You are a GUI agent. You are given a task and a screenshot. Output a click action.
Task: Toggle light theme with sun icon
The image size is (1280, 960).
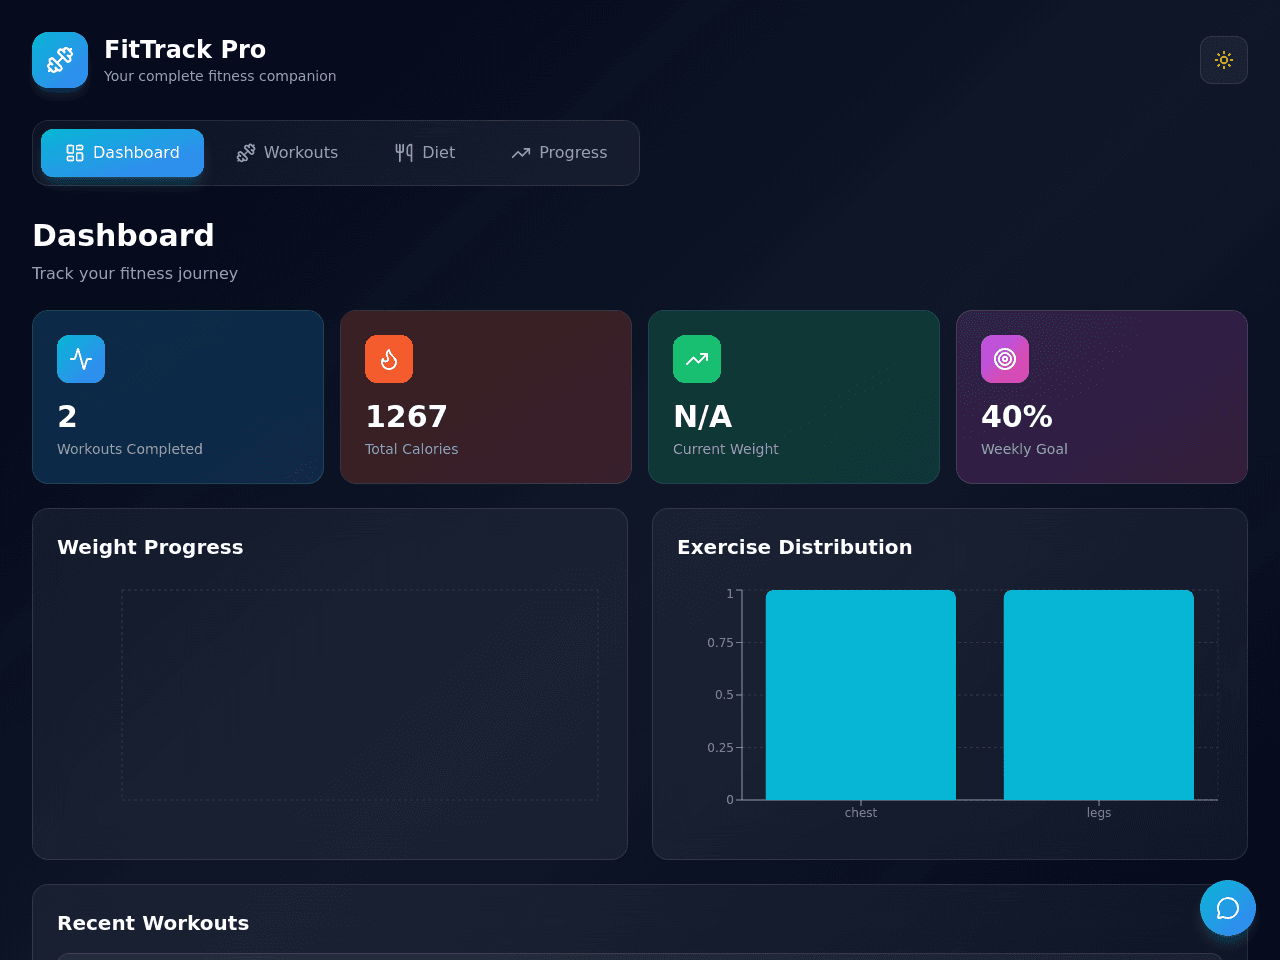1224,60
